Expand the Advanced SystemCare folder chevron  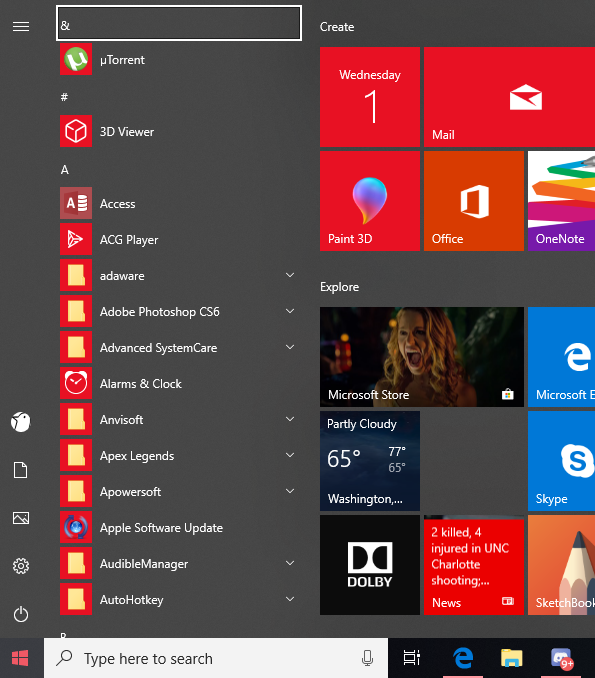(290, 347)
